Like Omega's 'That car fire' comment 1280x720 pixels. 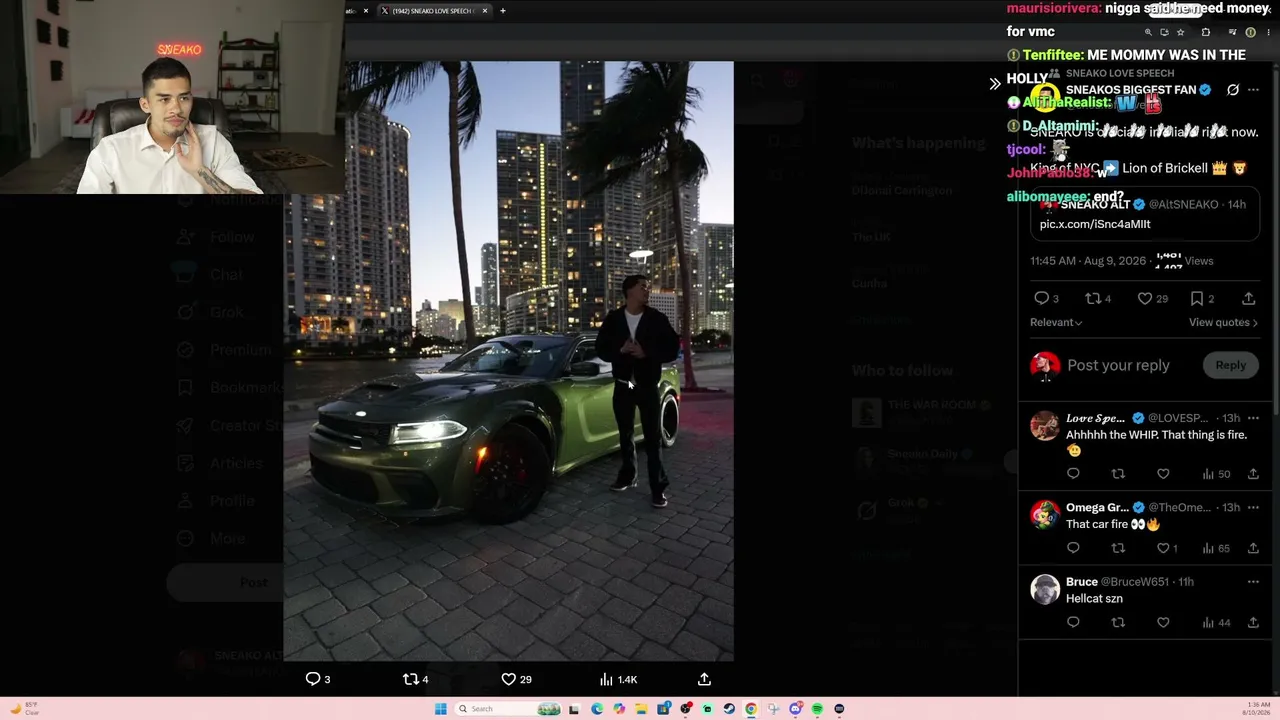click(1163, 548)
